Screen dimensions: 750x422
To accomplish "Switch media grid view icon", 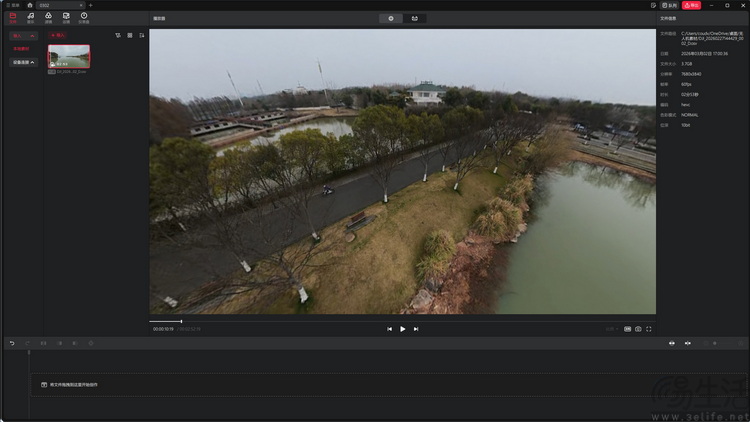I will [130, 35].
